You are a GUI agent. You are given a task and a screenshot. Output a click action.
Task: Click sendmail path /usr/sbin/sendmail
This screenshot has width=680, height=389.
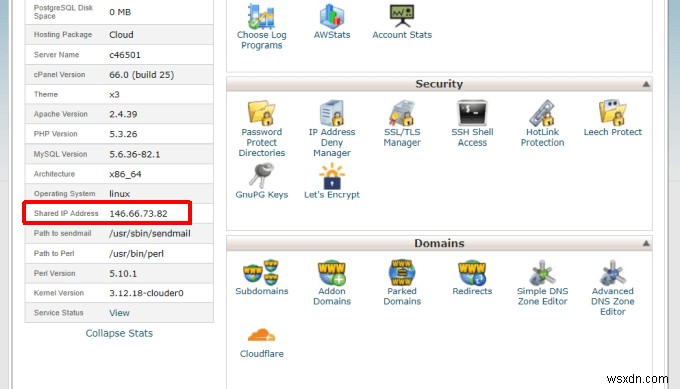150,233
